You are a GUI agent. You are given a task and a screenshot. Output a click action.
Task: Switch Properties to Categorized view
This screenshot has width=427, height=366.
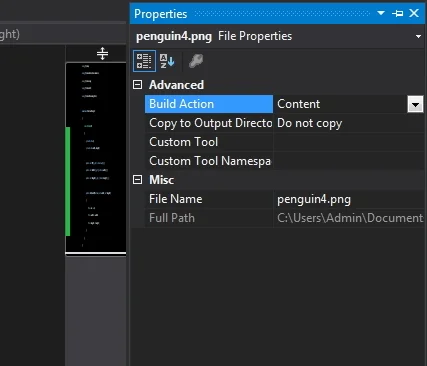pos(144,61)
